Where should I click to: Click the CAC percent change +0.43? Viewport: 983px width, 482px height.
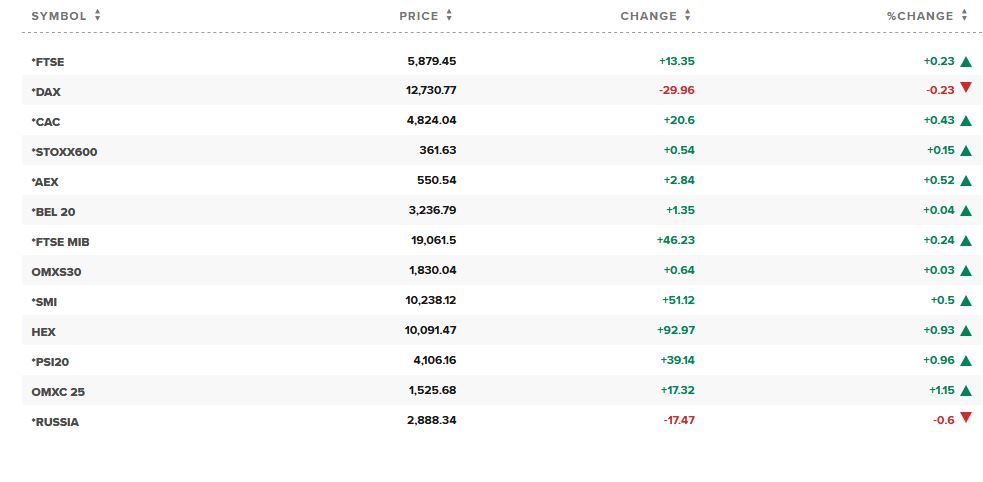click(939, 120)
